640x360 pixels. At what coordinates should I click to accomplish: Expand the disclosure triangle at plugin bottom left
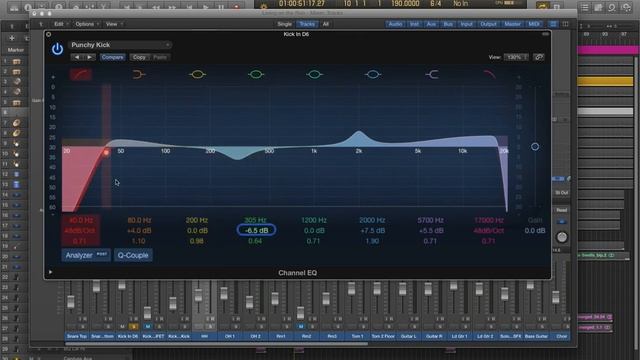click(x=50, y=272)
